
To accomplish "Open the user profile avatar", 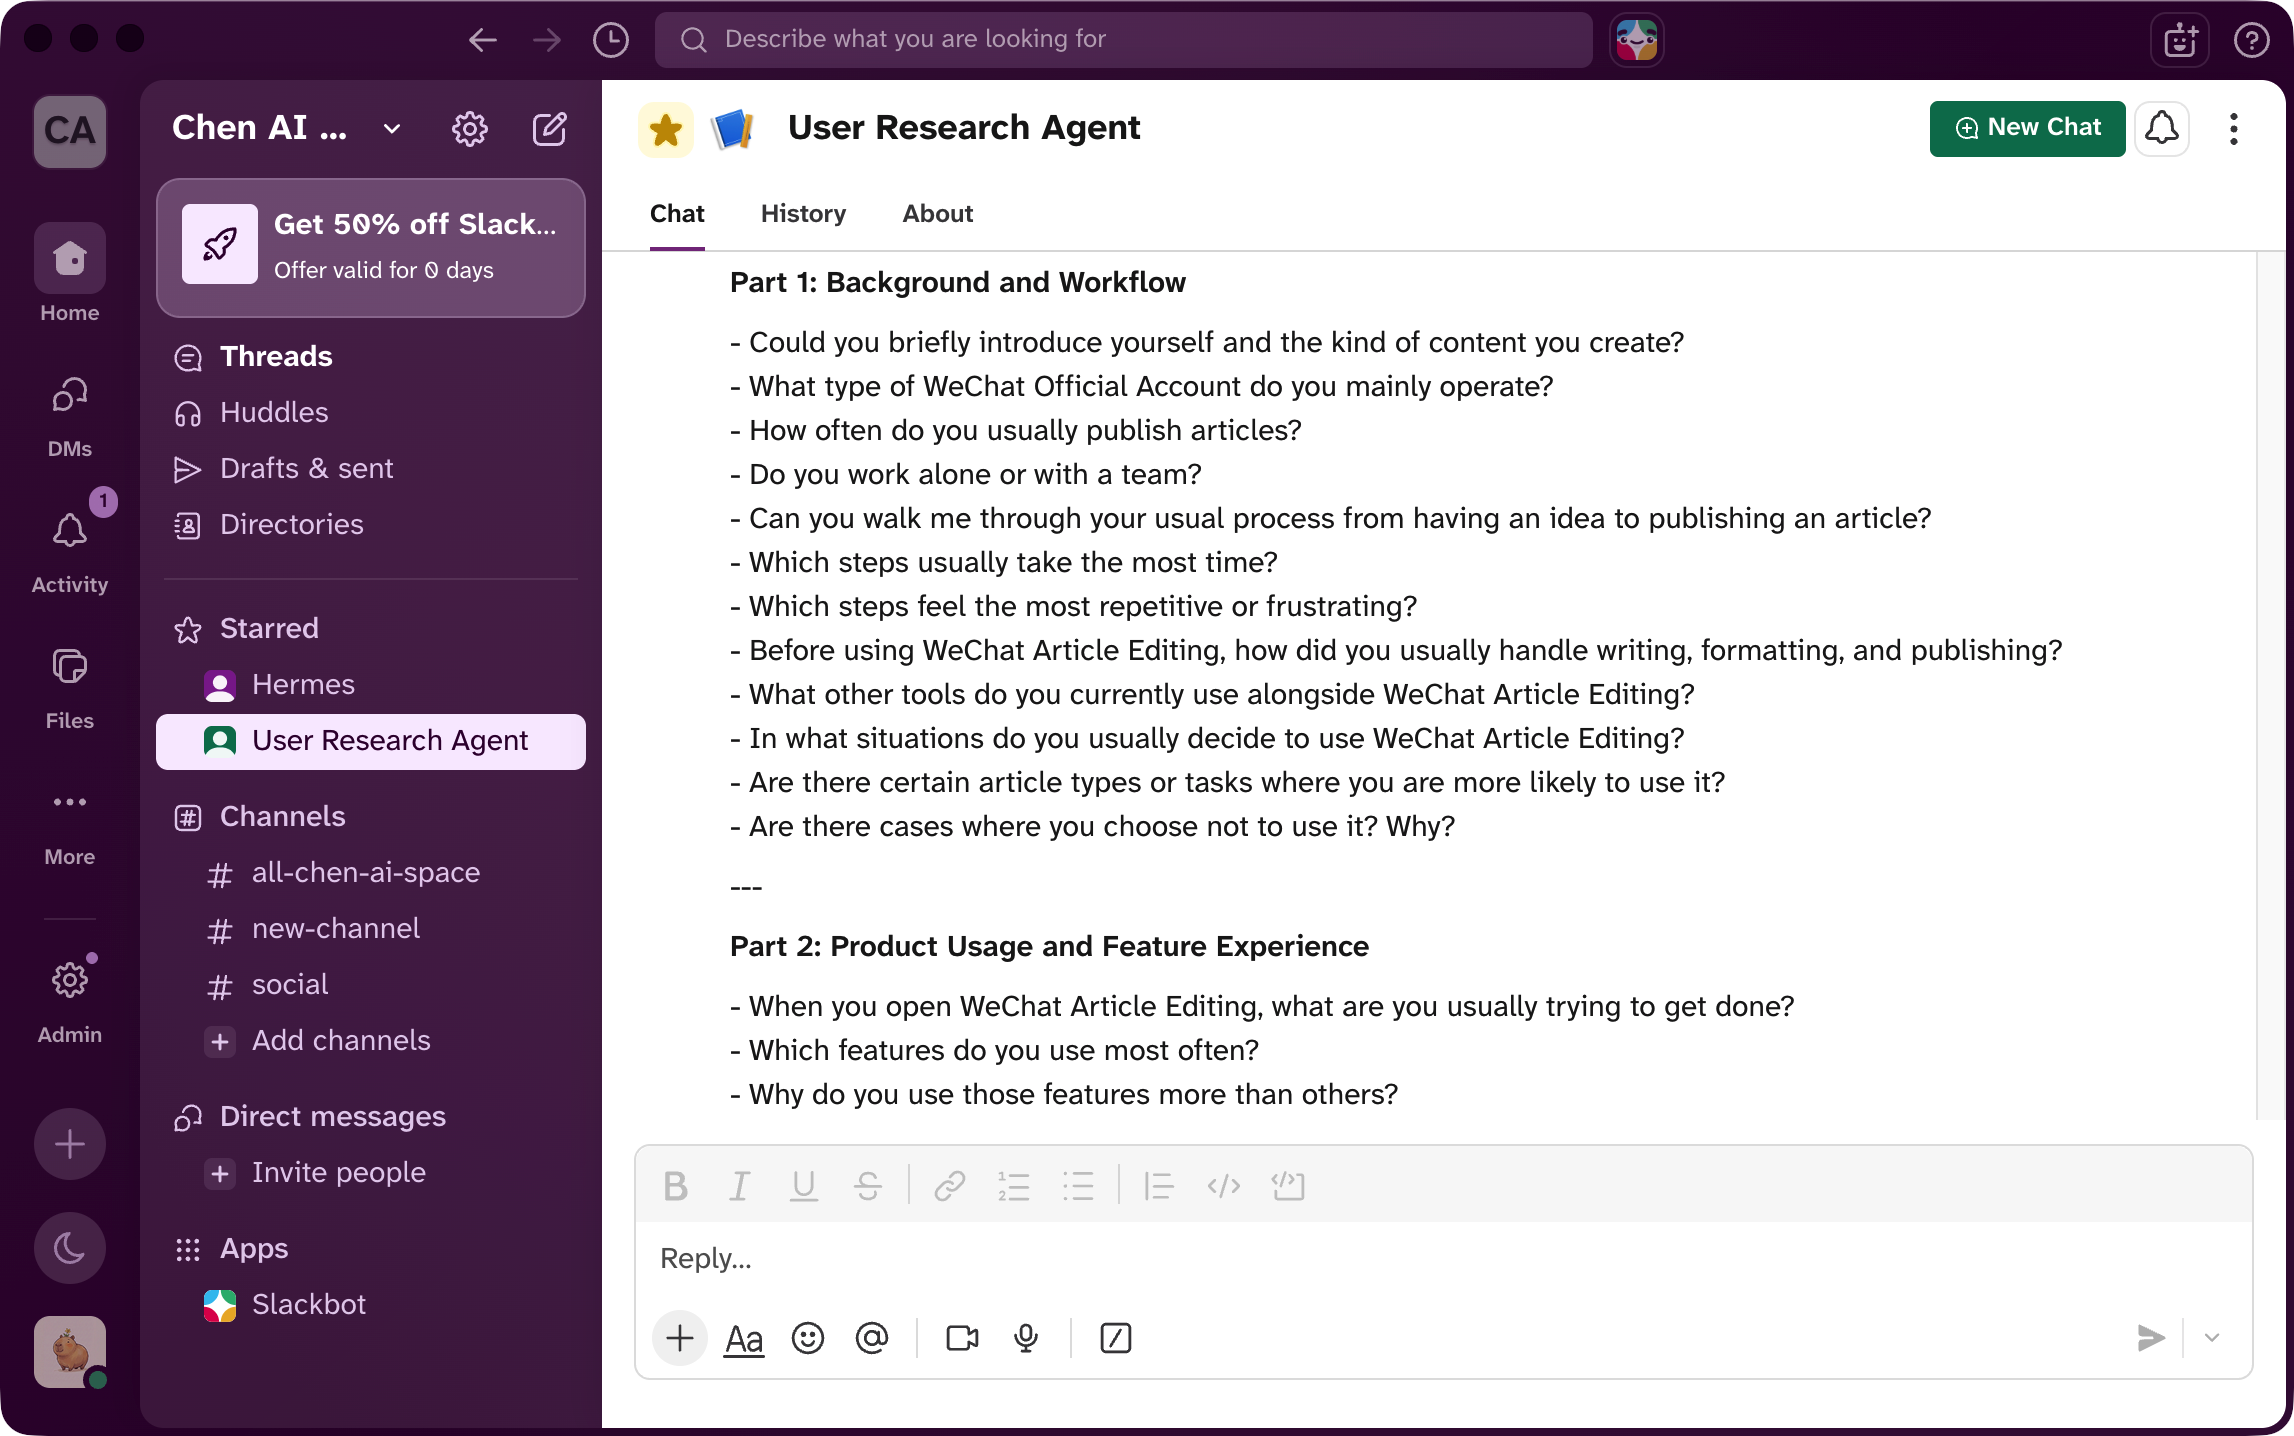I will coord(70,1352).
